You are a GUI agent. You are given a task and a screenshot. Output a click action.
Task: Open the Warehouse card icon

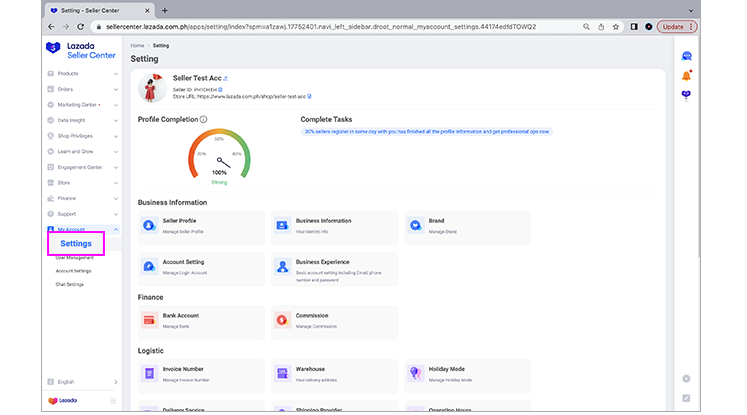tap(283, 374)
